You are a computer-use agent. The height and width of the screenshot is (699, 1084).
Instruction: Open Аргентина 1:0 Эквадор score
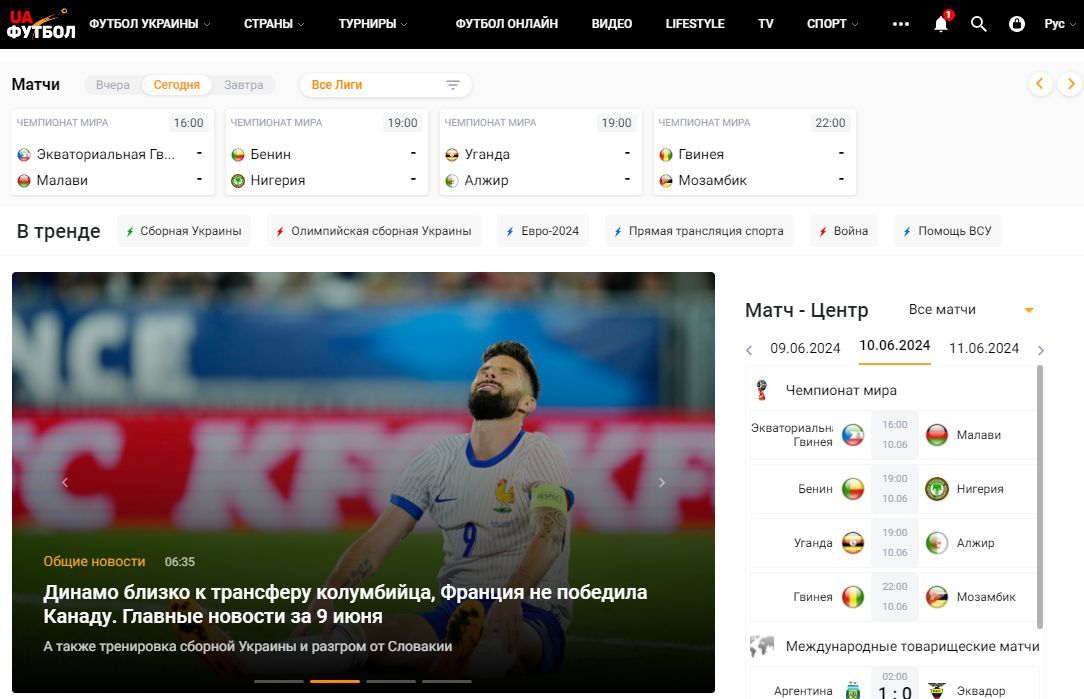click(895, 691)
